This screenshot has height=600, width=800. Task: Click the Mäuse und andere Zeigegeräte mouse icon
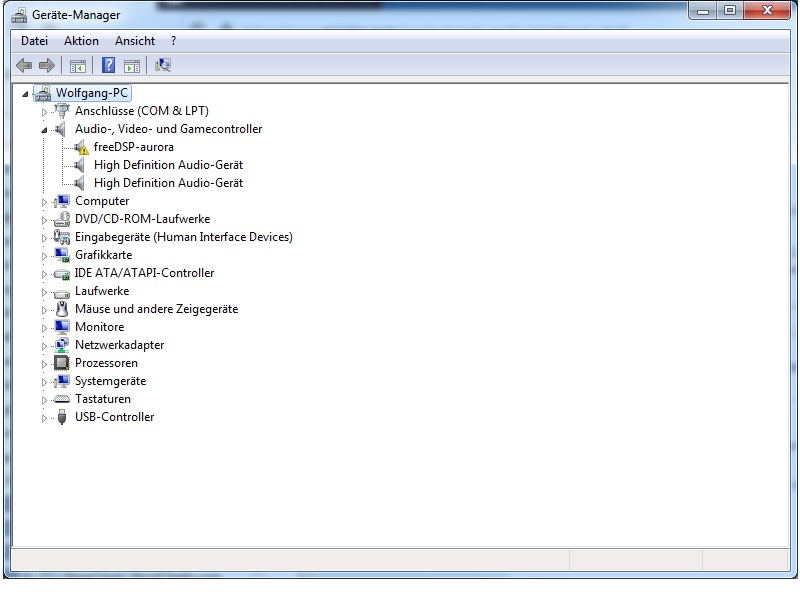(x=62, y=309)
